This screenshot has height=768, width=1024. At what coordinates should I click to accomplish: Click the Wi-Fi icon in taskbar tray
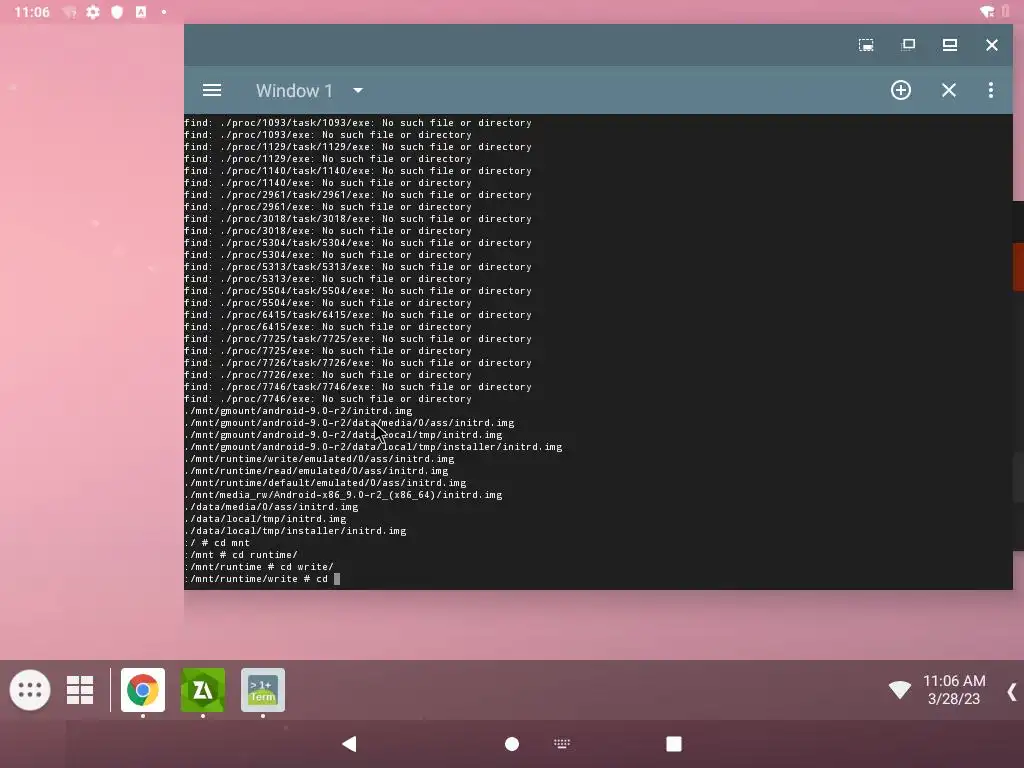(899, 689)
